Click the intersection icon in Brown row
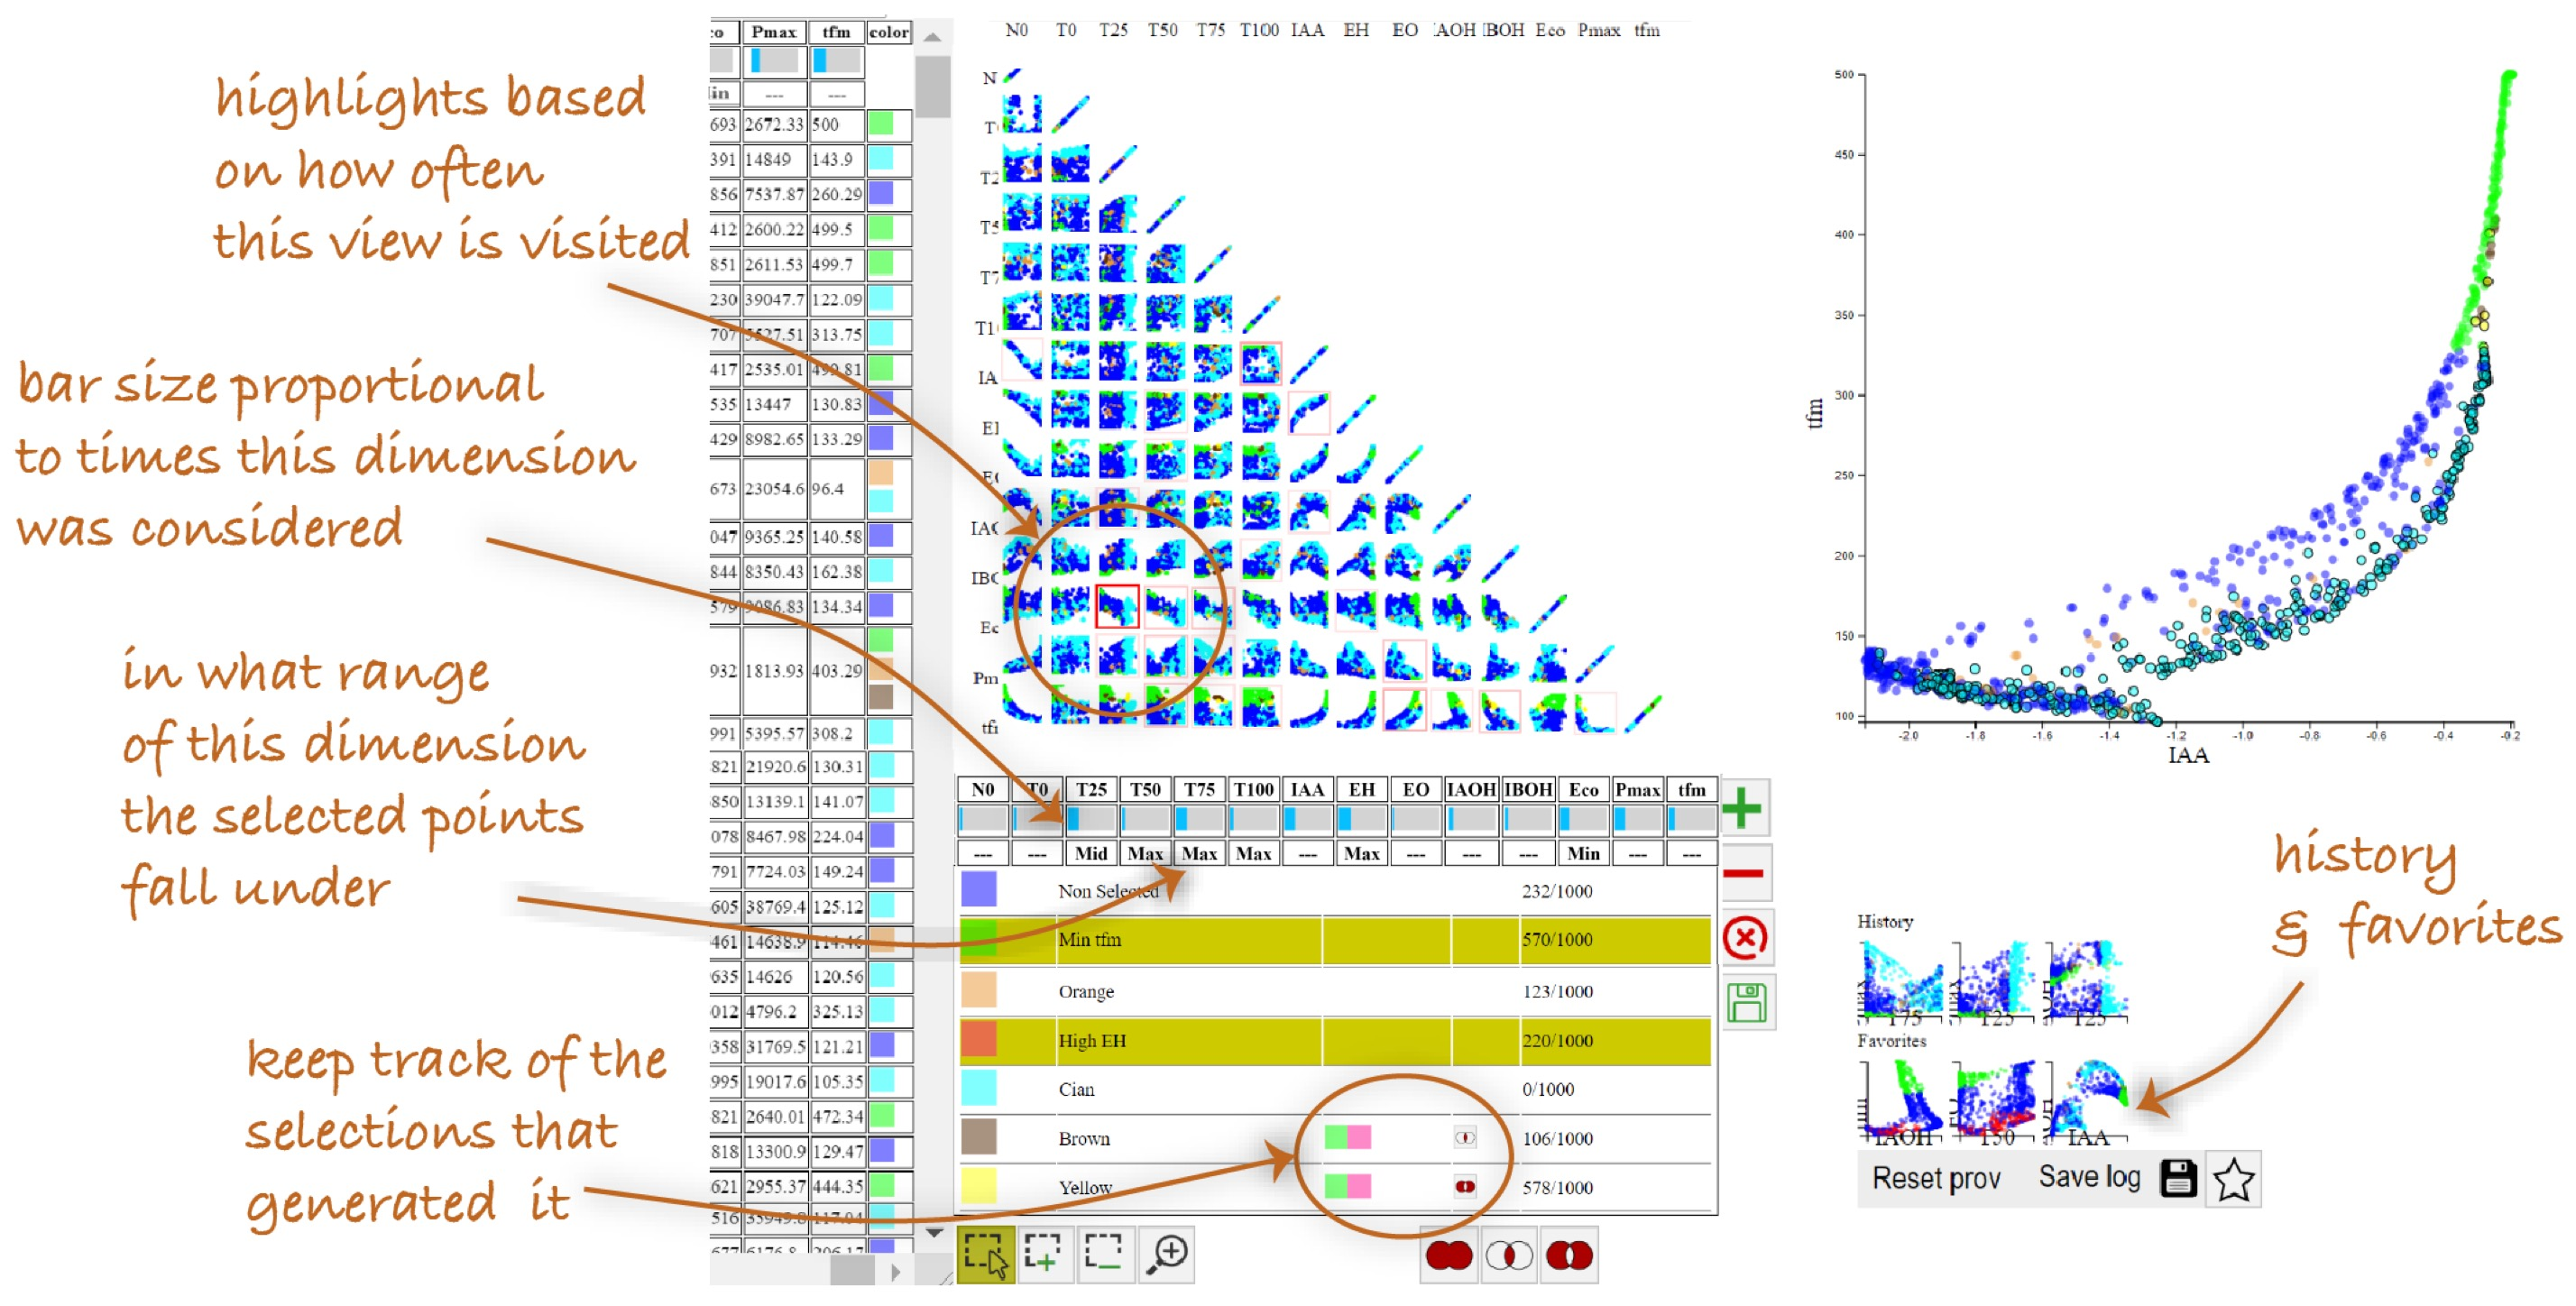The image size is (2576, 1306). coord(1465,1138)
